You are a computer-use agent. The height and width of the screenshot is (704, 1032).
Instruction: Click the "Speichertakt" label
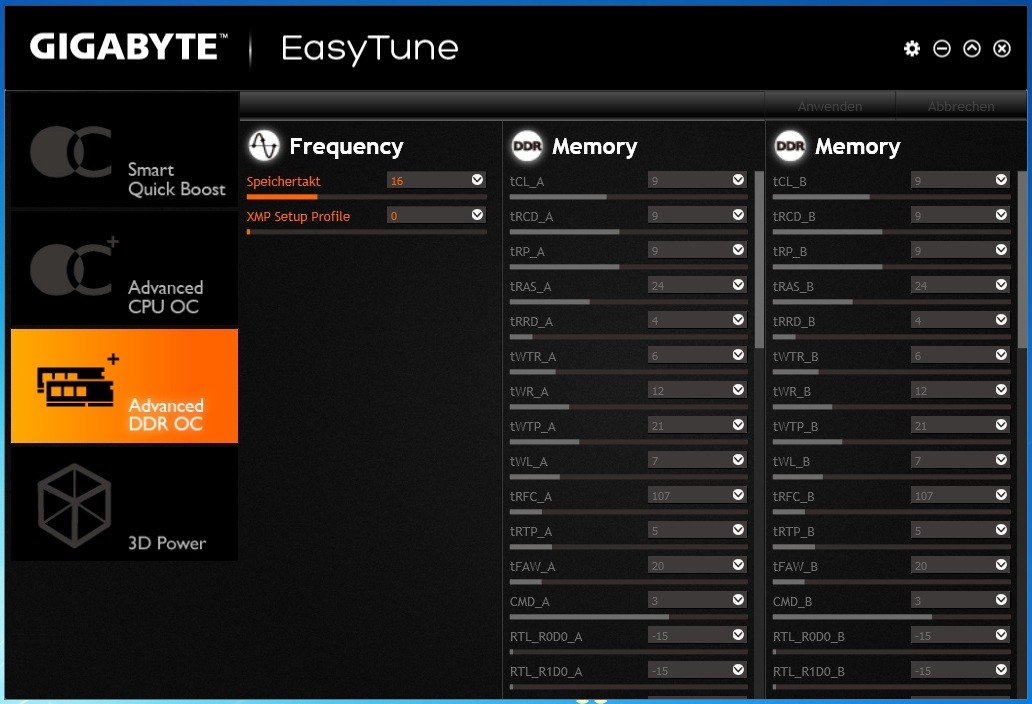284,181
